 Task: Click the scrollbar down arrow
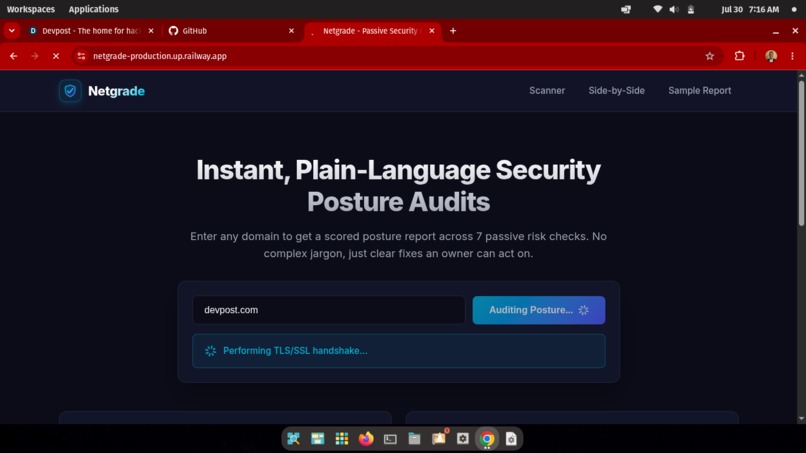801,419
